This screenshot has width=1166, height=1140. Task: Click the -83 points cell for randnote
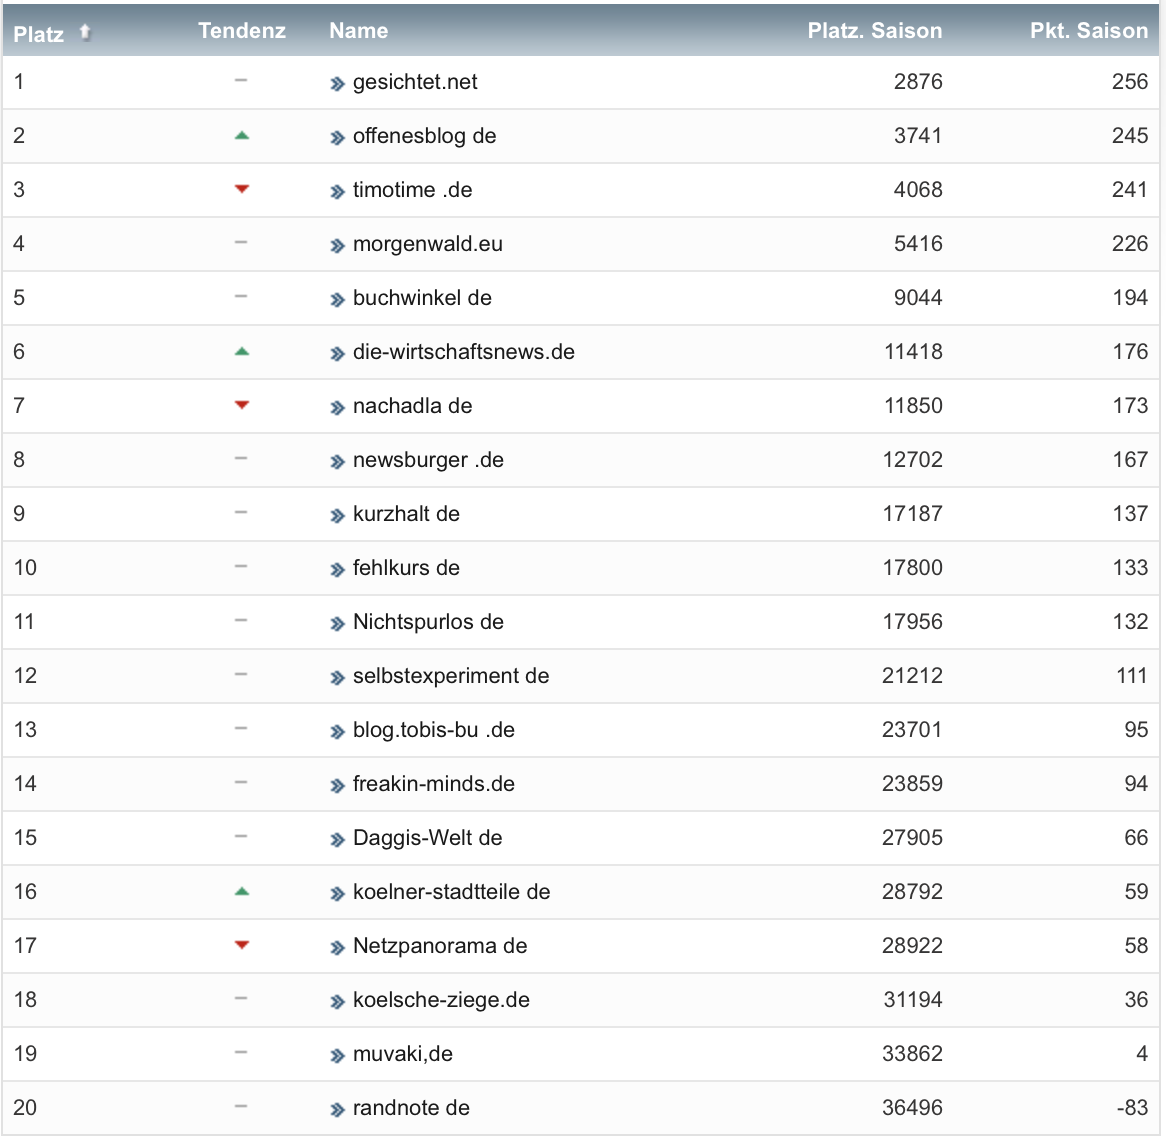(x=1131, y=1108)
